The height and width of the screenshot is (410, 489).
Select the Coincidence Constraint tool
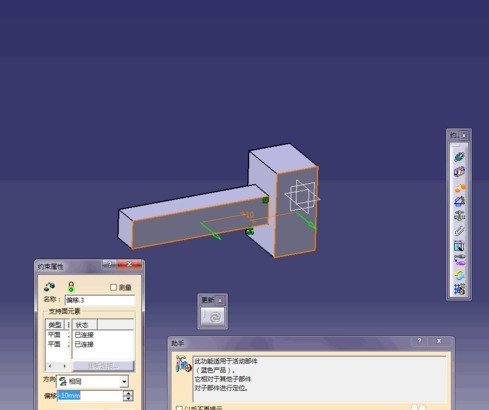click(459, 157)
